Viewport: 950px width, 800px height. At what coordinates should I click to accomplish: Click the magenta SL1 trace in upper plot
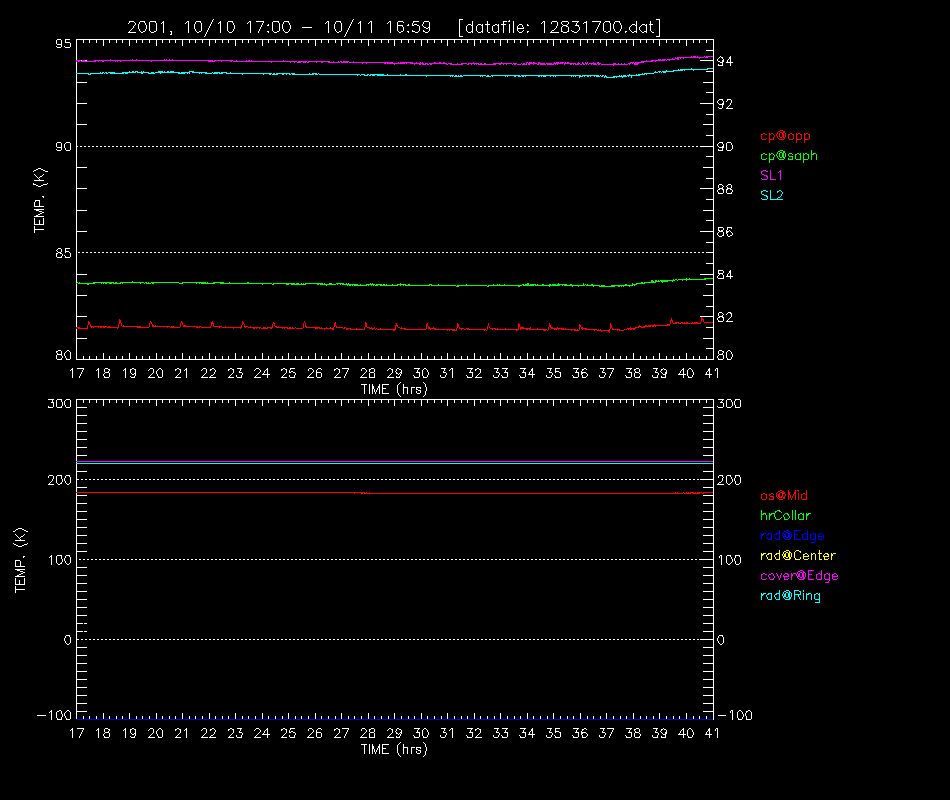tap(394, 62)
